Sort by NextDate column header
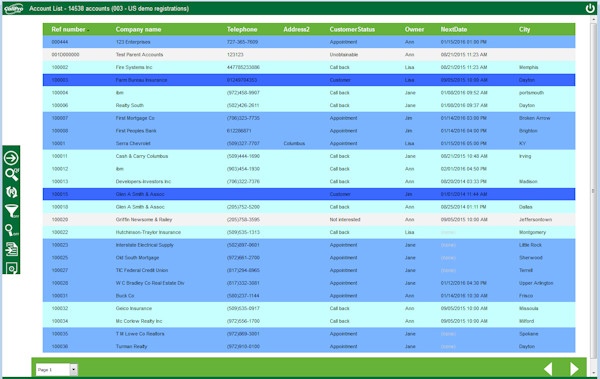 click(454, 29)
